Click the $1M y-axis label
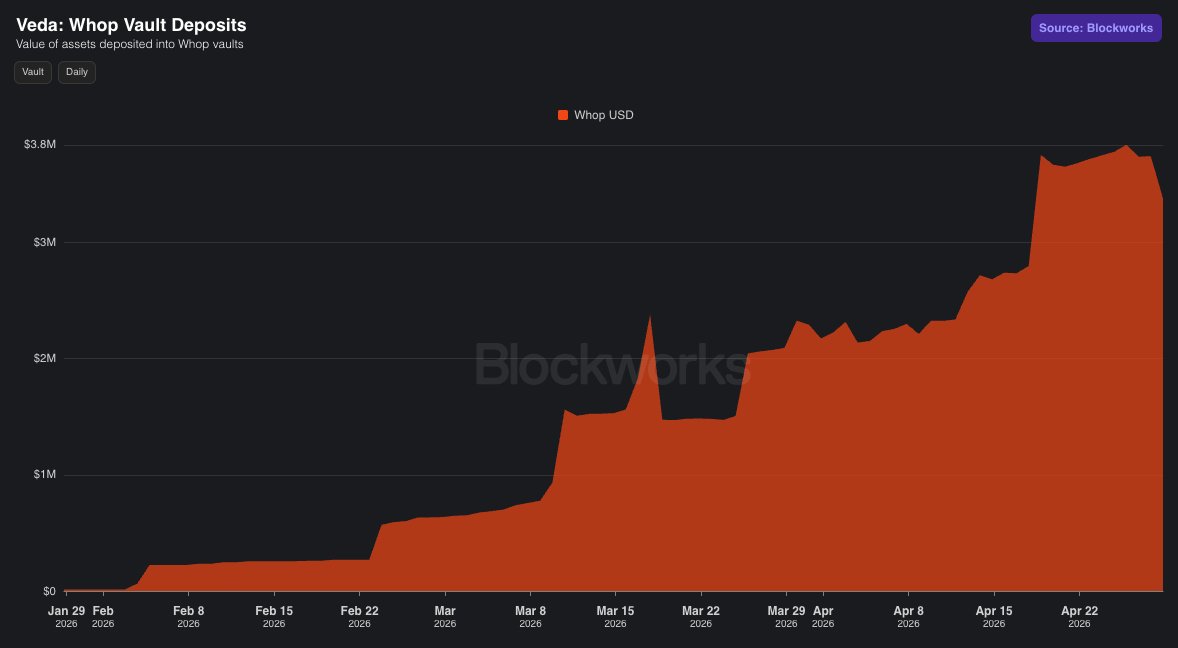The width and height of the screenshot is (1178, 648). [x=44, y=475]
